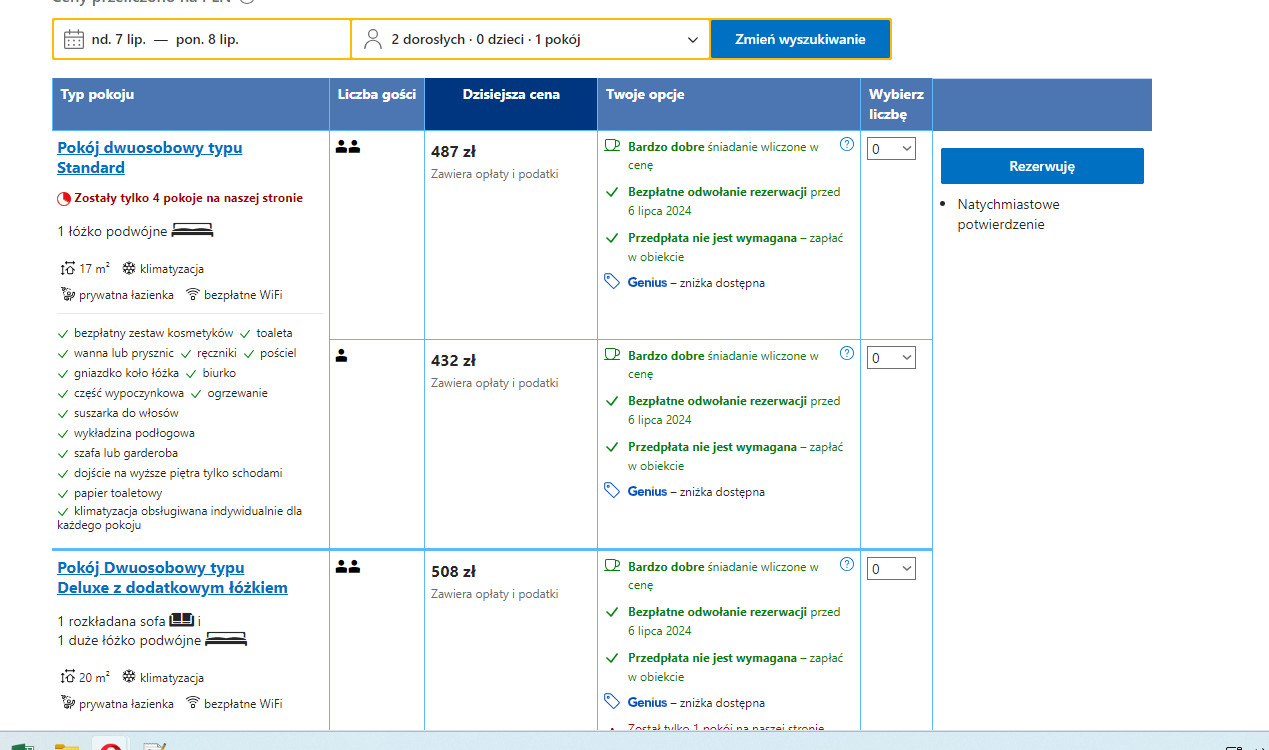The height and width of the screenshot is (750, 1269).
Task: Click the person icon in guests selector
Action: click(373, 40)
